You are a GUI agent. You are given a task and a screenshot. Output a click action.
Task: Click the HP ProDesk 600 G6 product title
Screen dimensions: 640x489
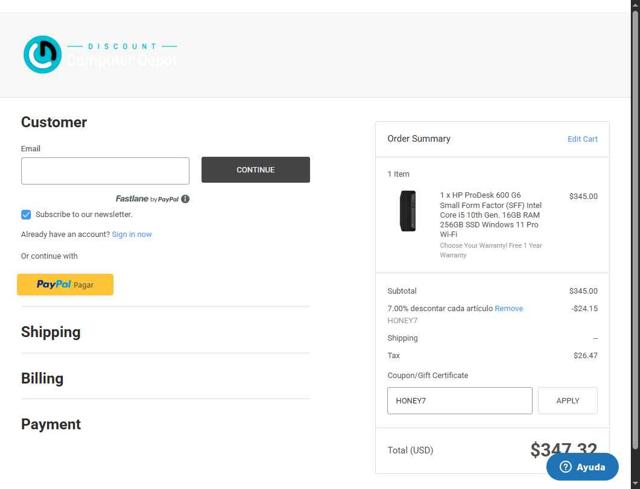click(x=490, y=215)
